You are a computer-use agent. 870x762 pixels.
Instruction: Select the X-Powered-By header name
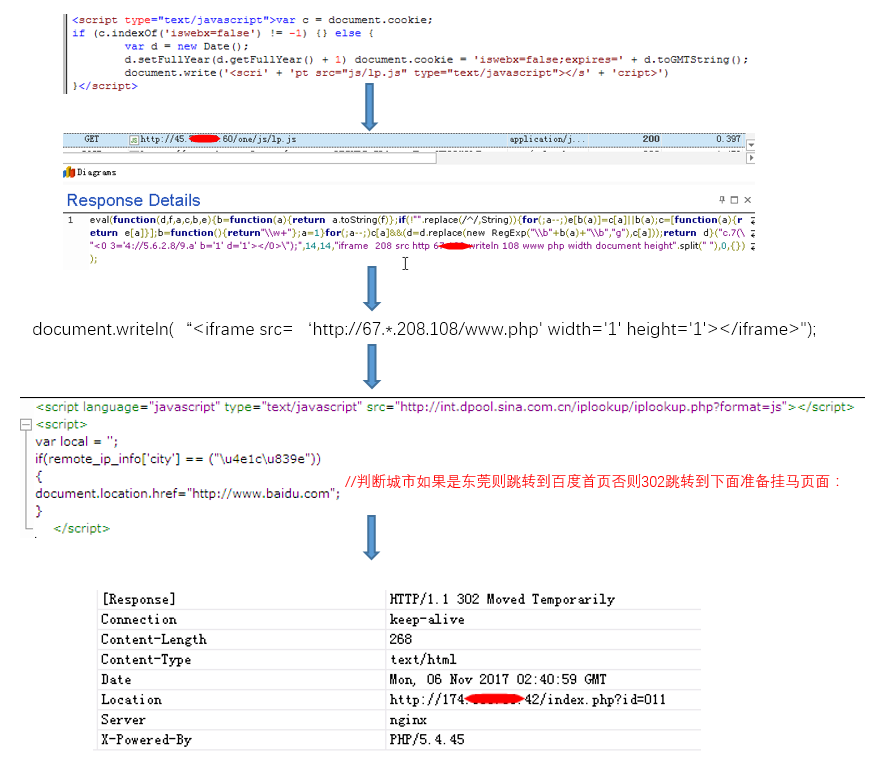(x=146, y=740)
